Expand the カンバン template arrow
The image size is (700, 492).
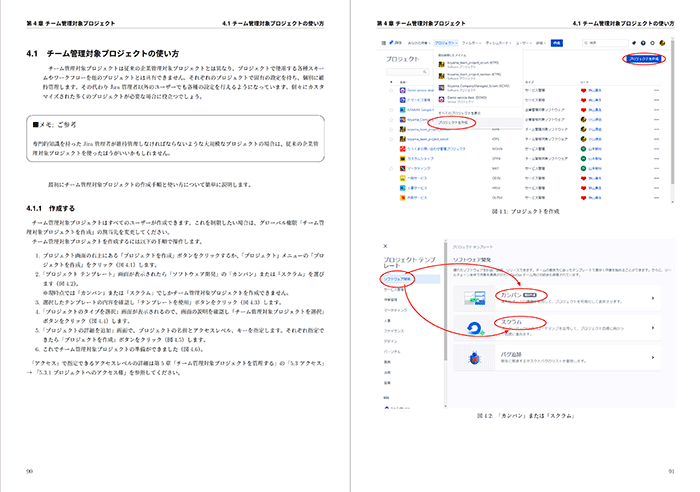pyautogui.click(x=653, y=298)
